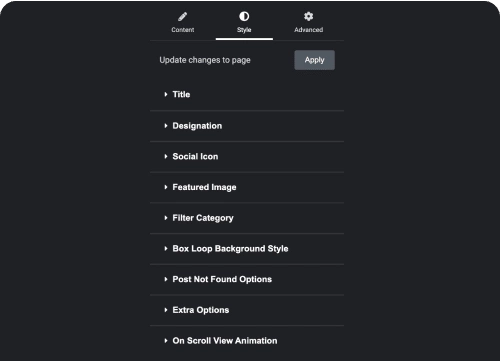Click the pencil icon above Content
Screen dimensions: 500x361
coord(182,16)
